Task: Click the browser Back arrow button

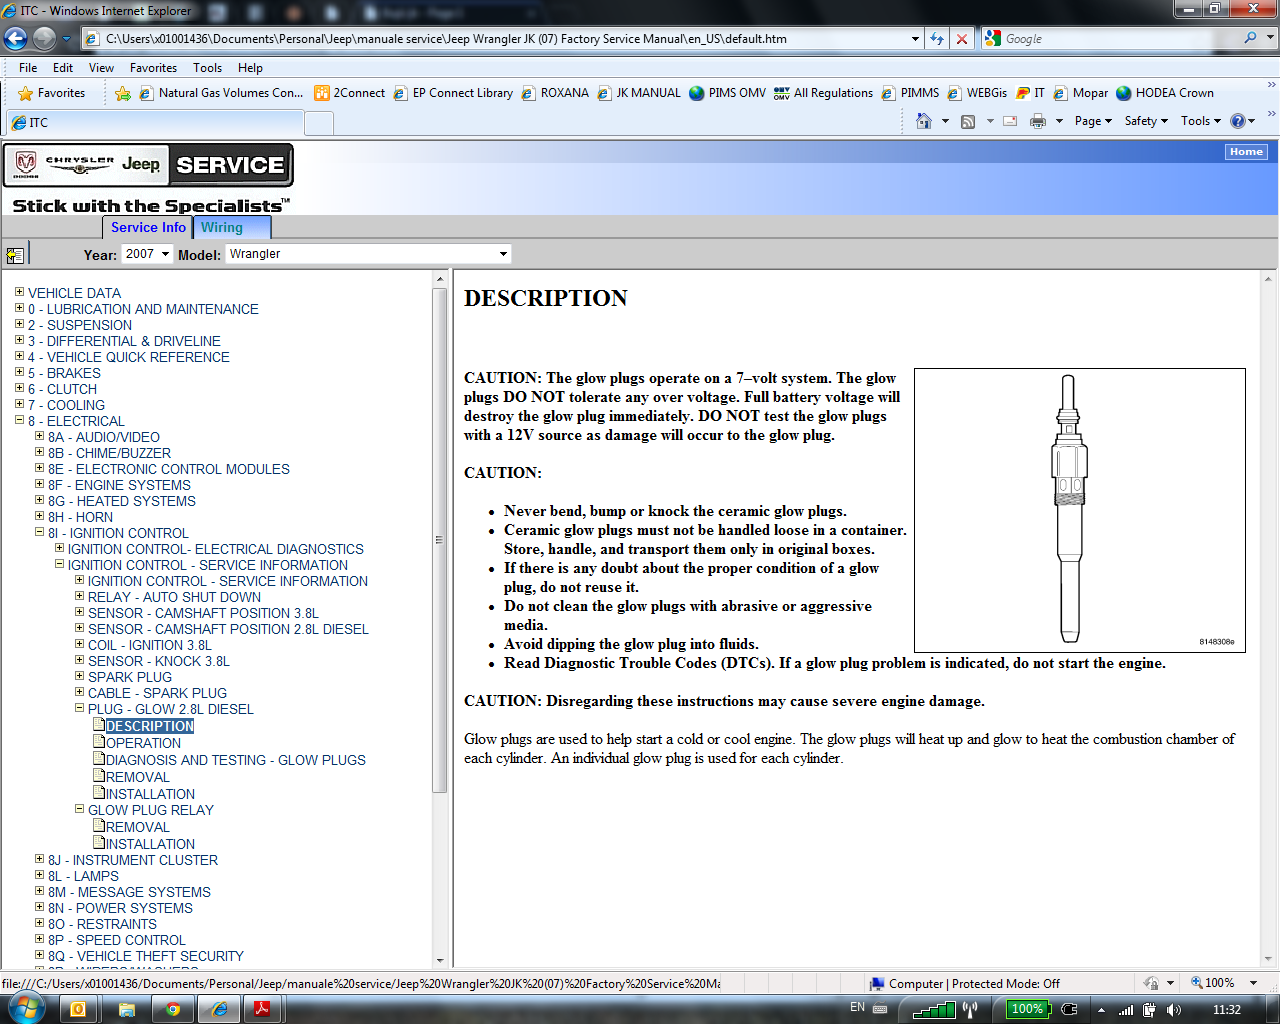Action: tap(16, 39)
